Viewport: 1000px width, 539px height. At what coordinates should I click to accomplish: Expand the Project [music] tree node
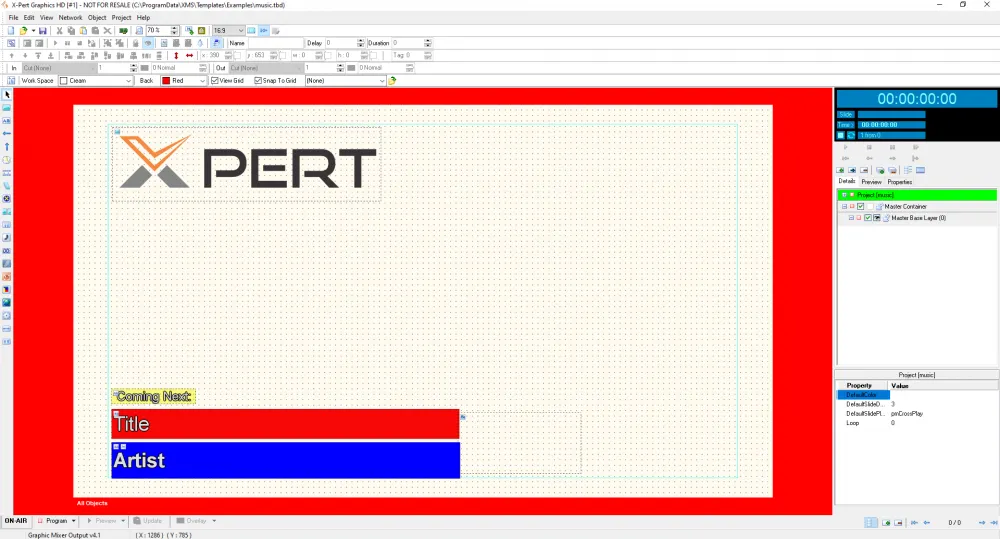(x=844, y=195)
